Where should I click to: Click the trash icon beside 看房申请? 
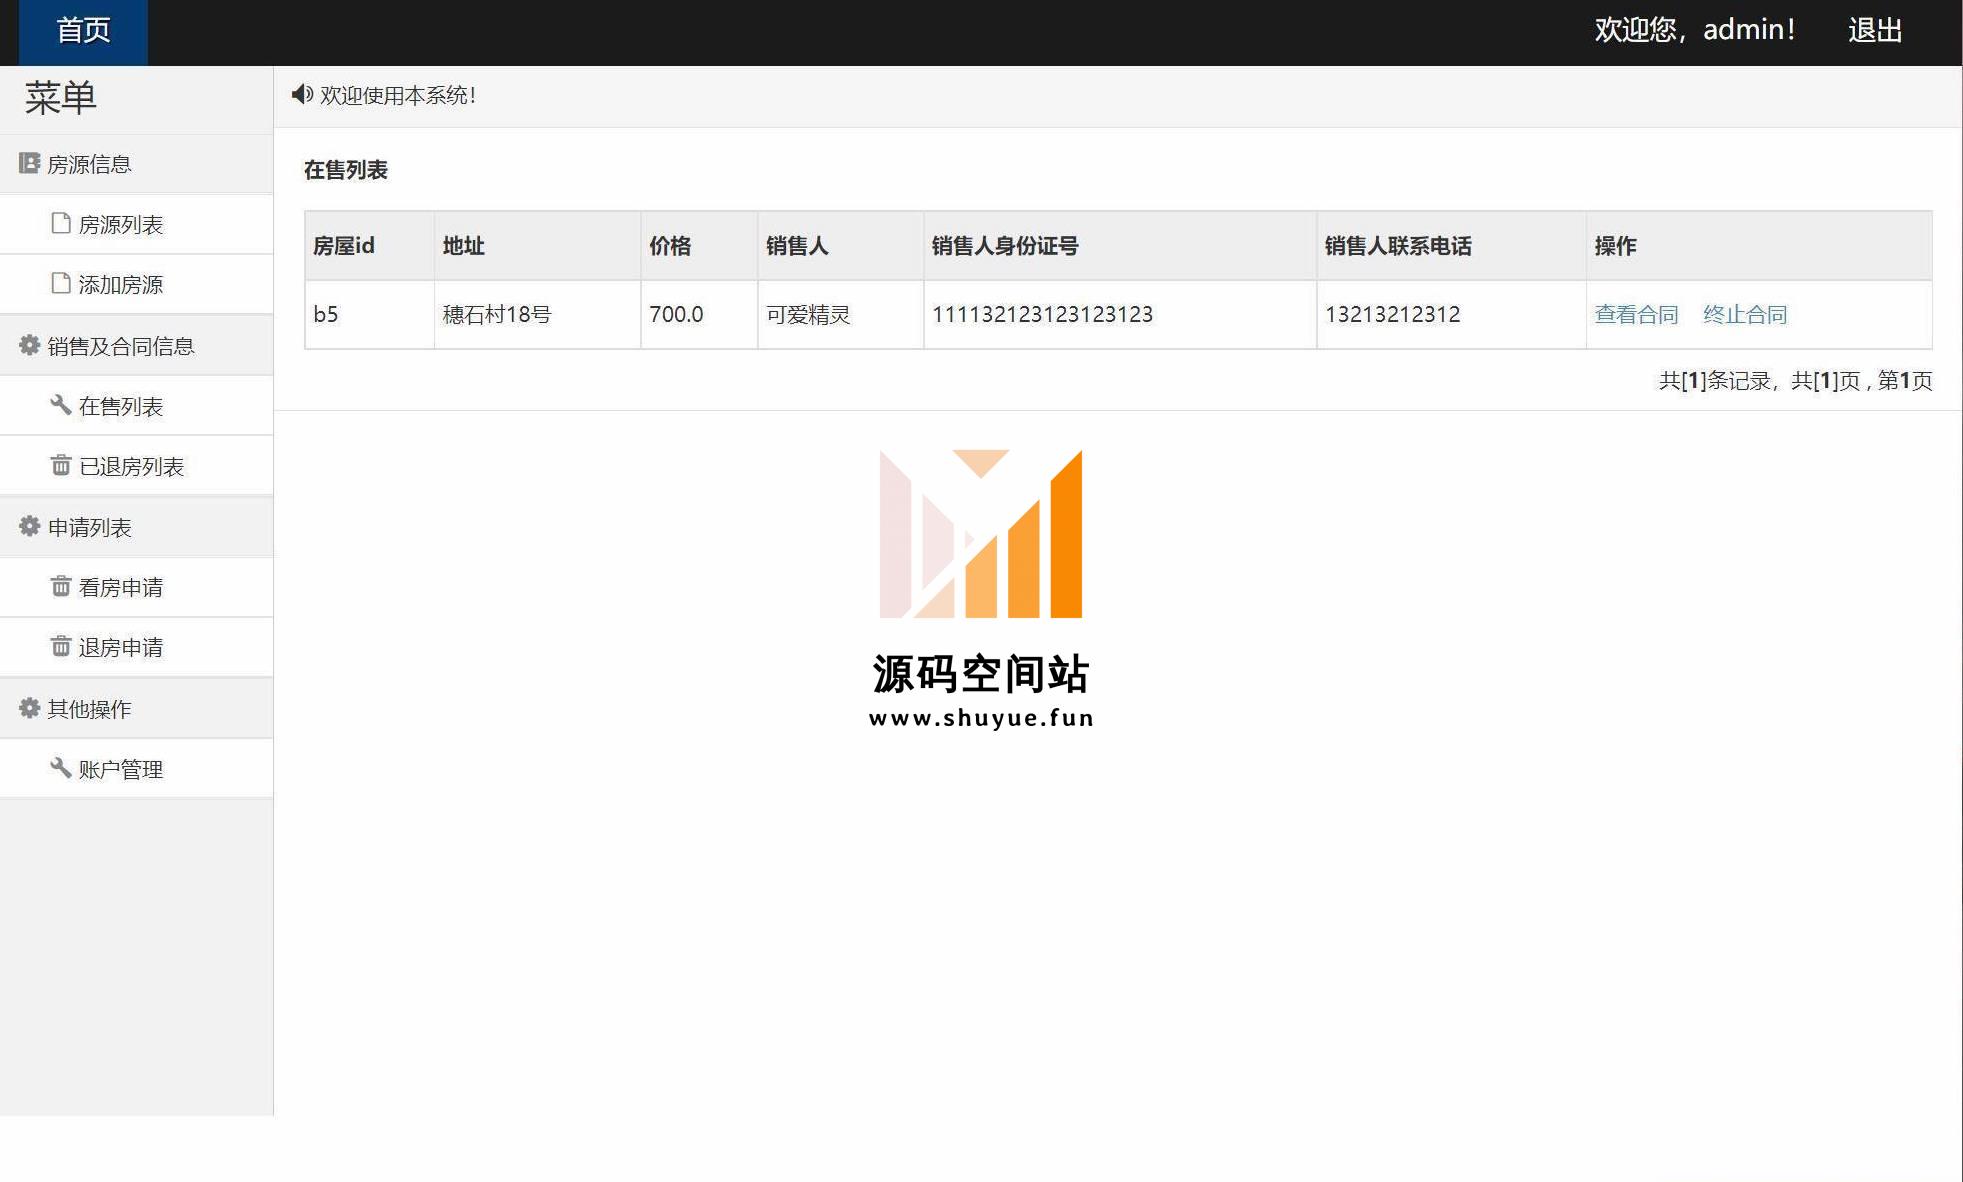click(x=61, y=586)
